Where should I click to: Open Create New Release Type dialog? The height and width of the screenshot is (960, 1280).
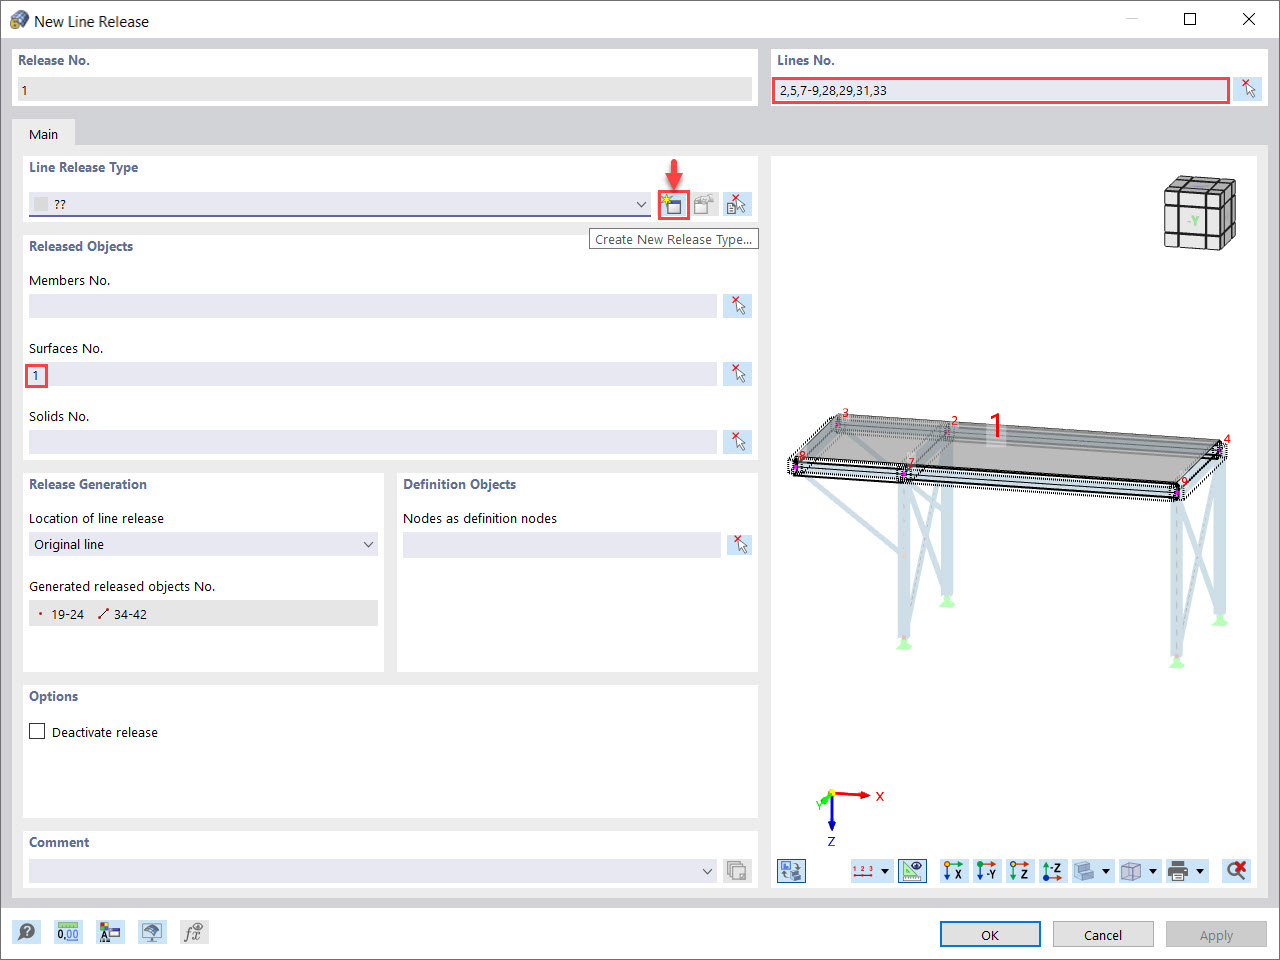[x=672, y=204]
